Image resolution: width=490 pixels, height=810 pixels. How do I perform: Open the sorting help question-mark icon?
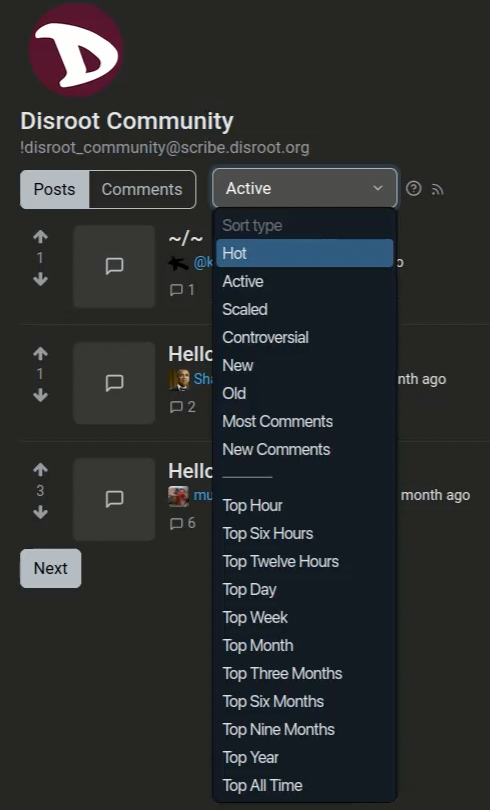414,189
